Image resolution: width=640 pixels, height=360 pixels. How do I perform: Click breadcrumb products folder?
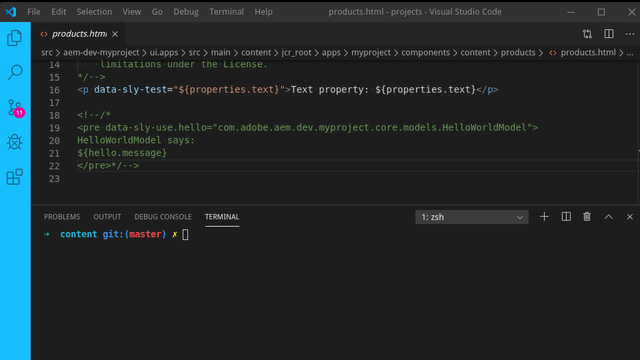[518, 53]
